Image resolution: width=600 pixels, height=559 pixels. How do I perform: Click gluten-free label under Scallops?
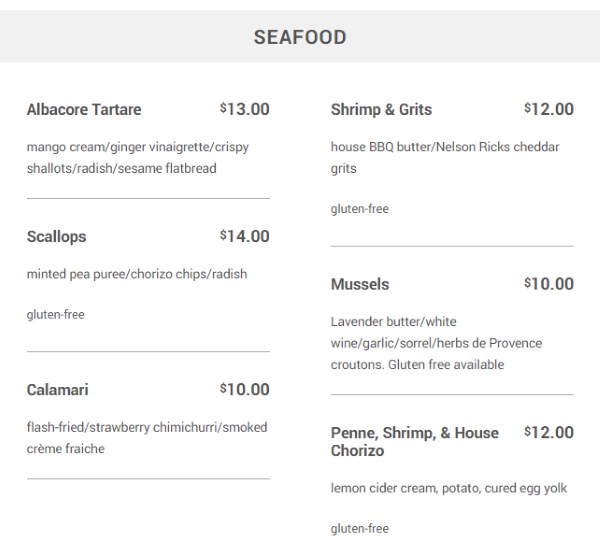(55, 315)
